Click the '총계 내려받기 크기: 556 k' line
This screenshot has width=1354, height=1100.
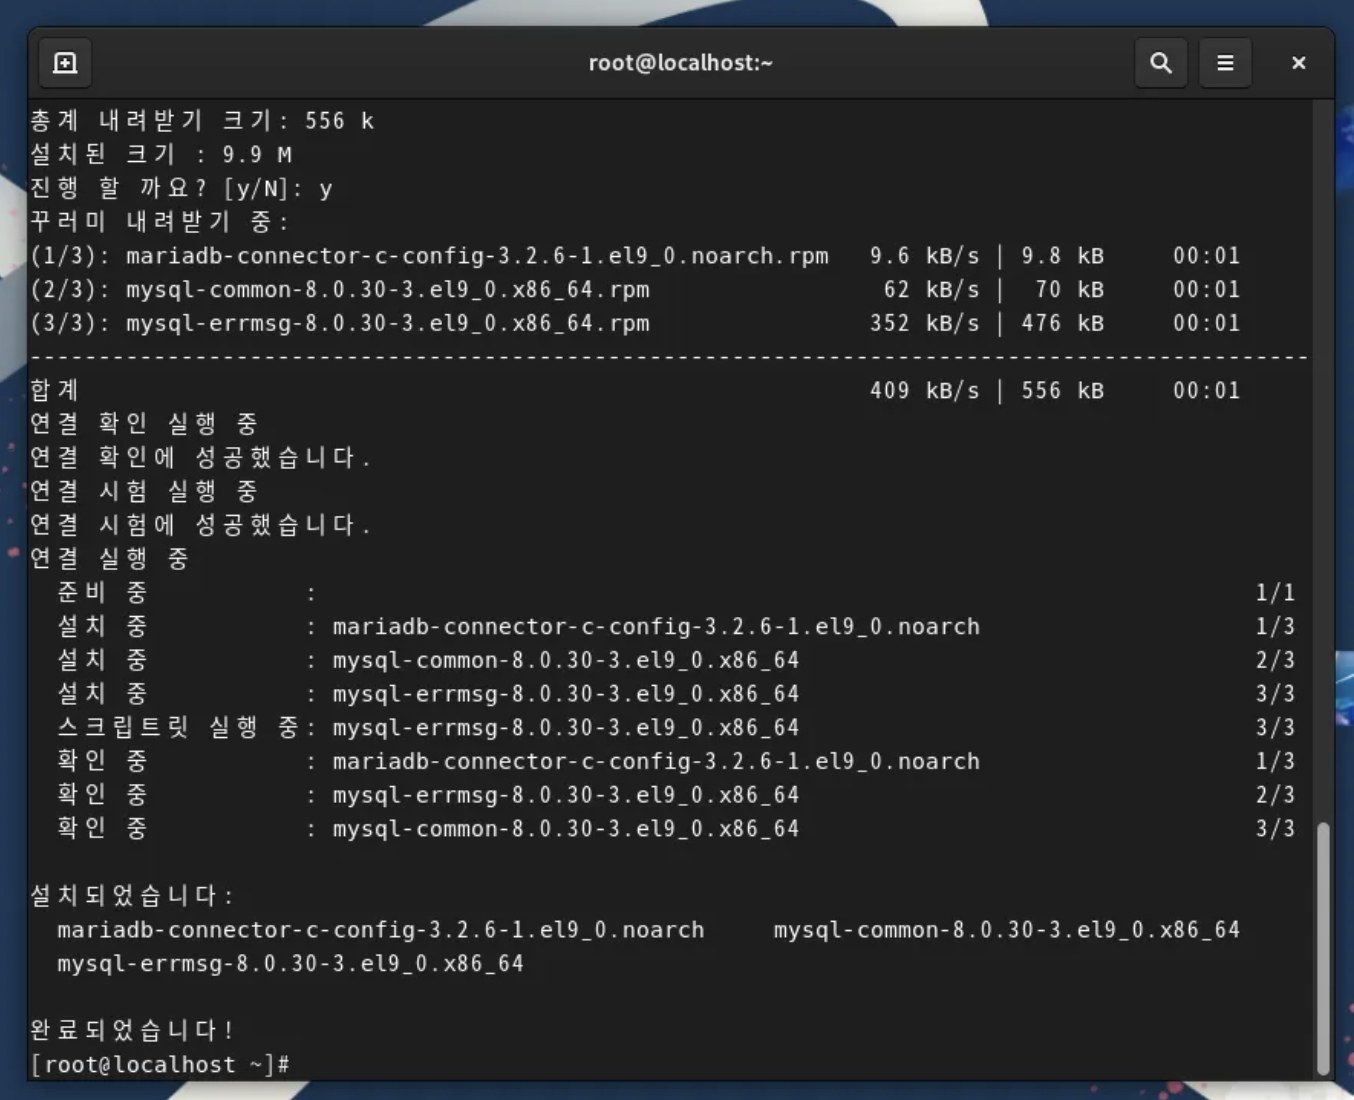202,121
